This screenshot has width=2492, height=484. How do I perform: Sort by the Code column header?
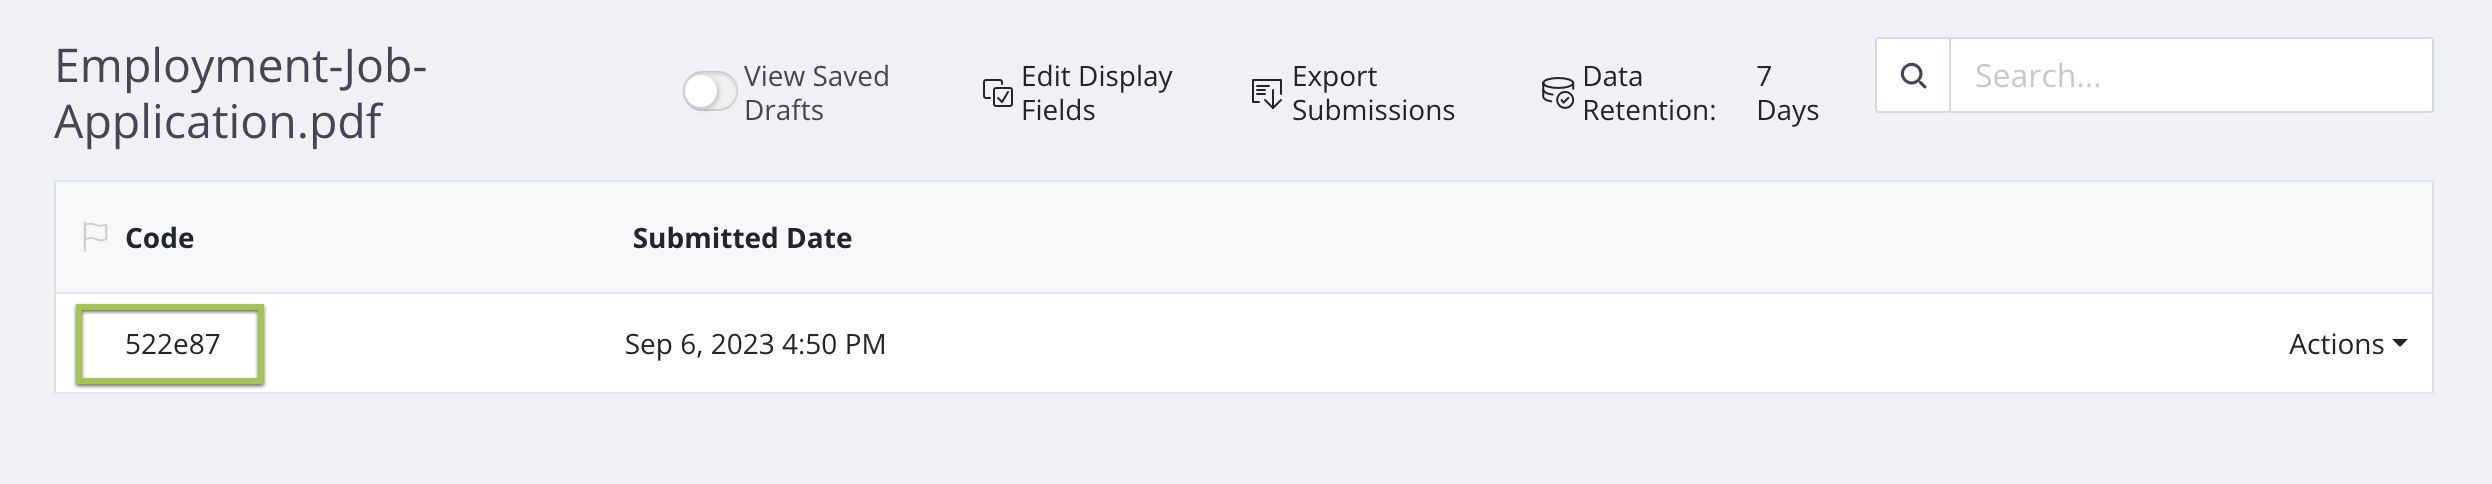[x=160, y=238]
